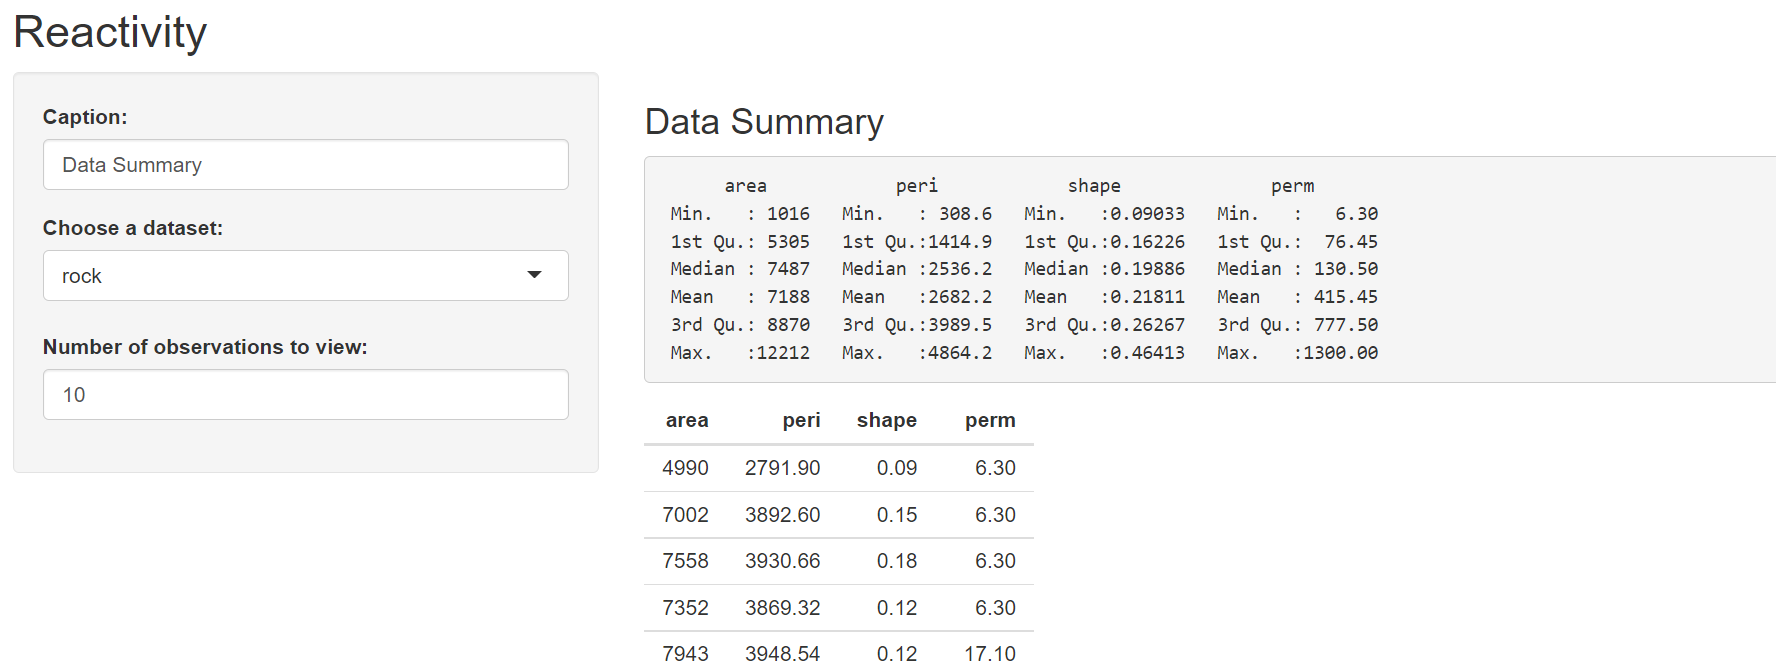This screenshot has width=1776, height=664.
Task: Click table cell with peri 3869.32
Action: [782, 608]
